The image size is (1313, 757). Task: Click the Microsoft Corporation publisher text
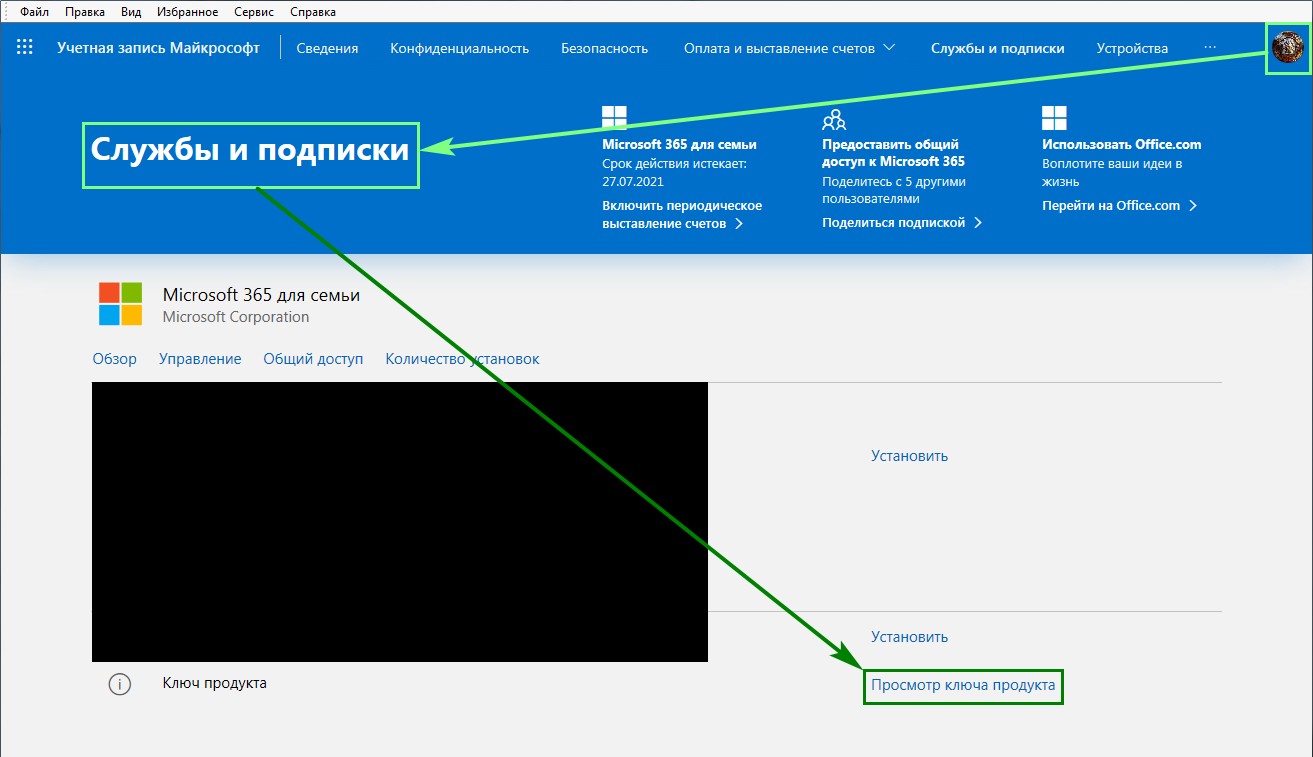[x=236, y=317]
